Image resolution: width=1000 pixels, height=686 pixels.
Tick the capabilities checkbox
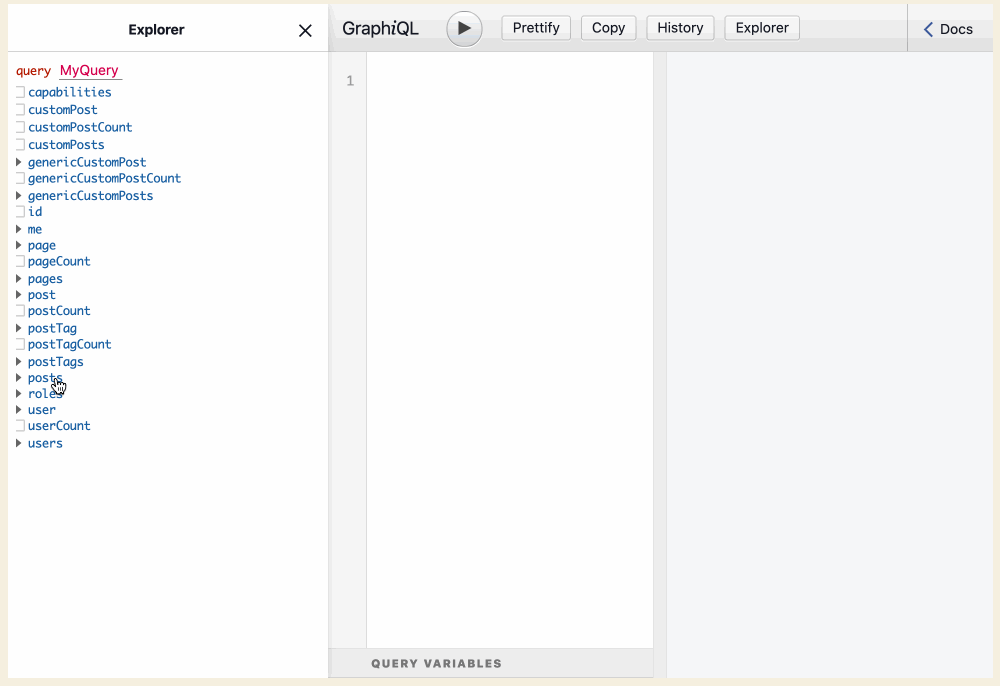coord(20,92)
